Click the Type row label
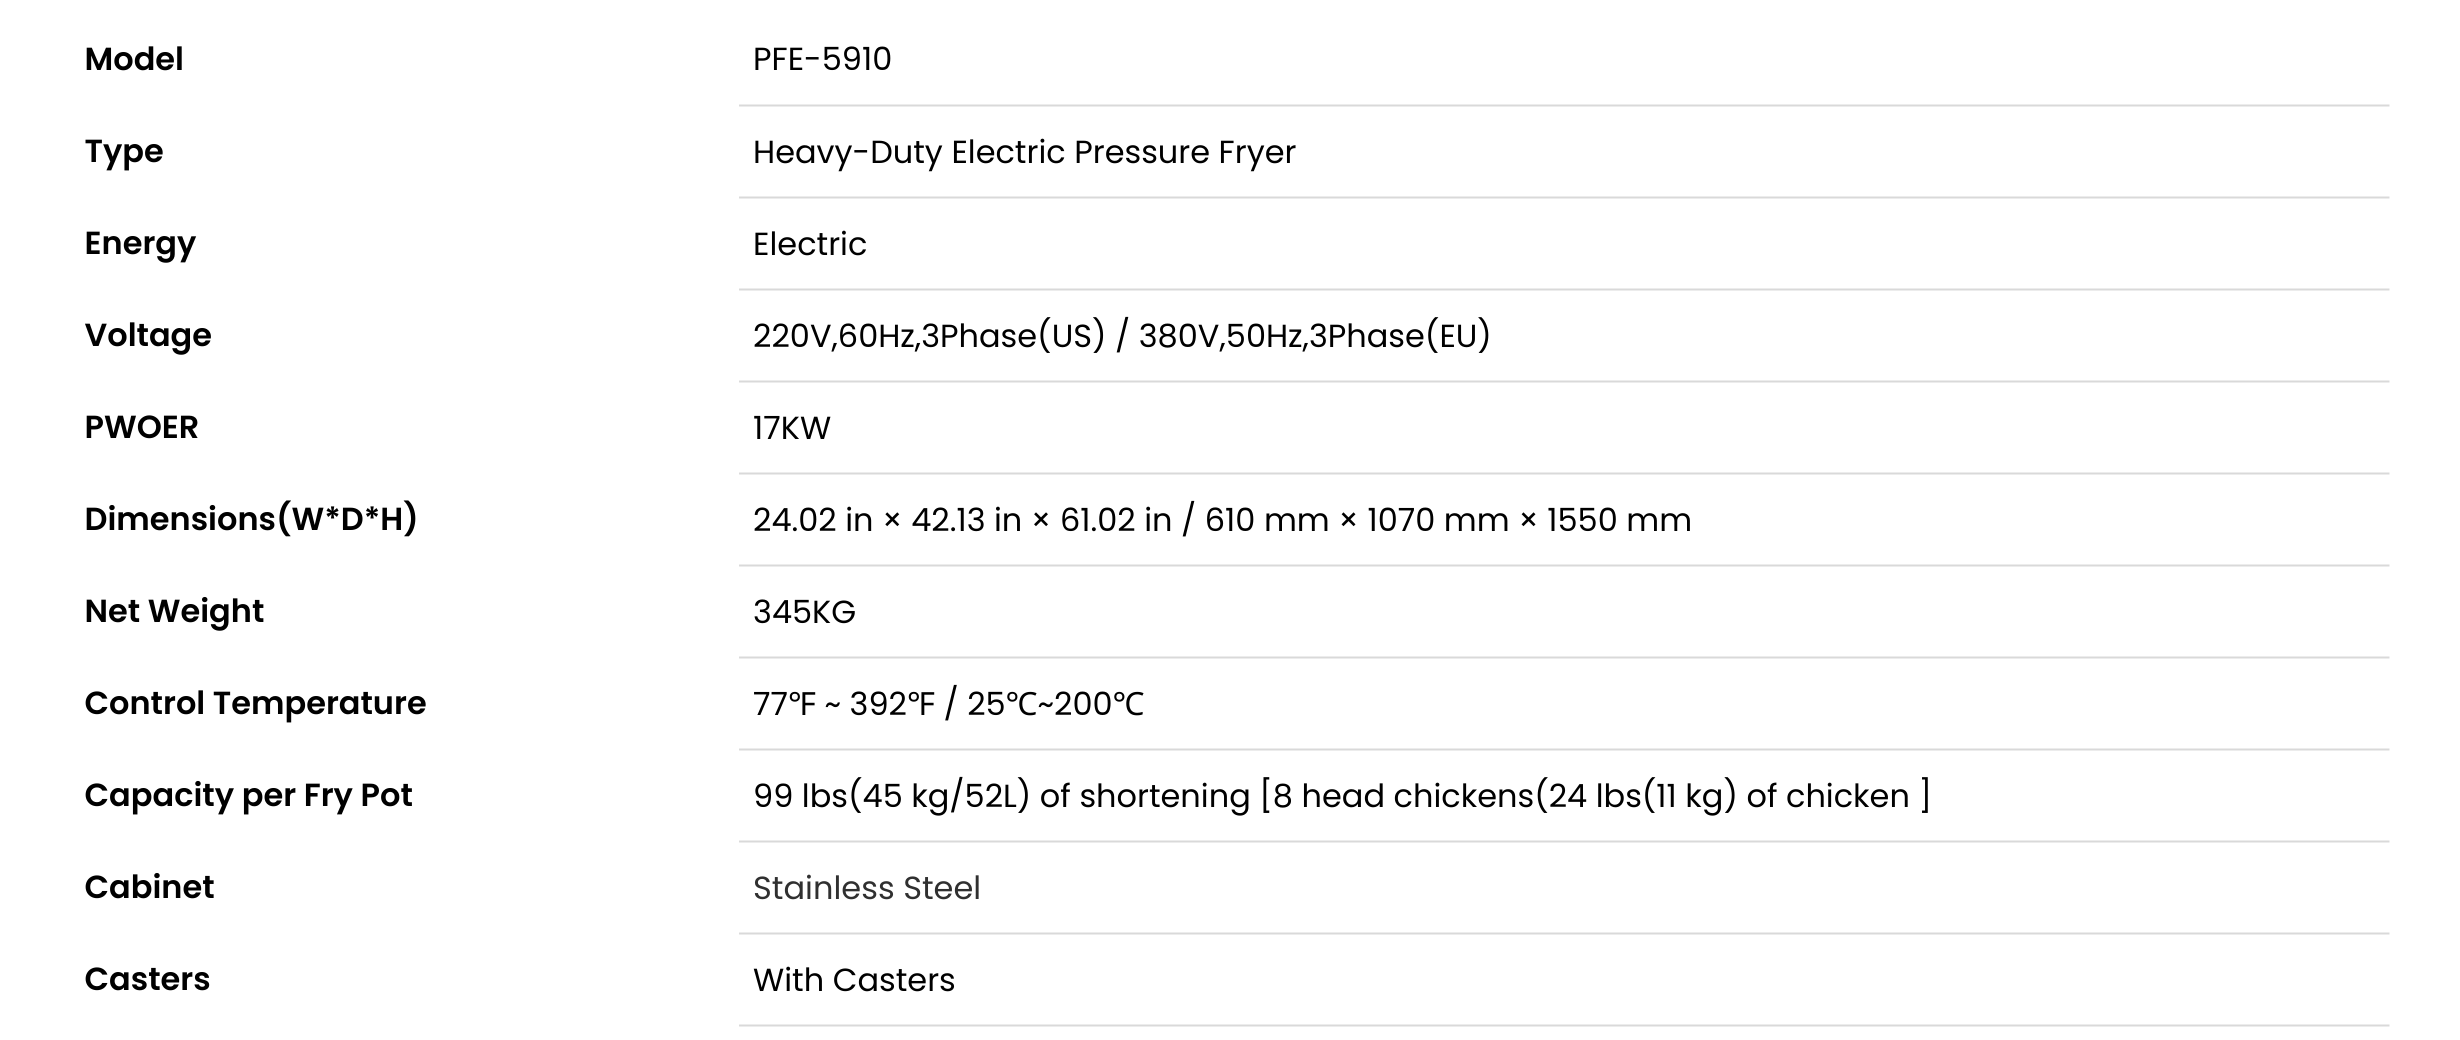 click(x=124, y=152)
